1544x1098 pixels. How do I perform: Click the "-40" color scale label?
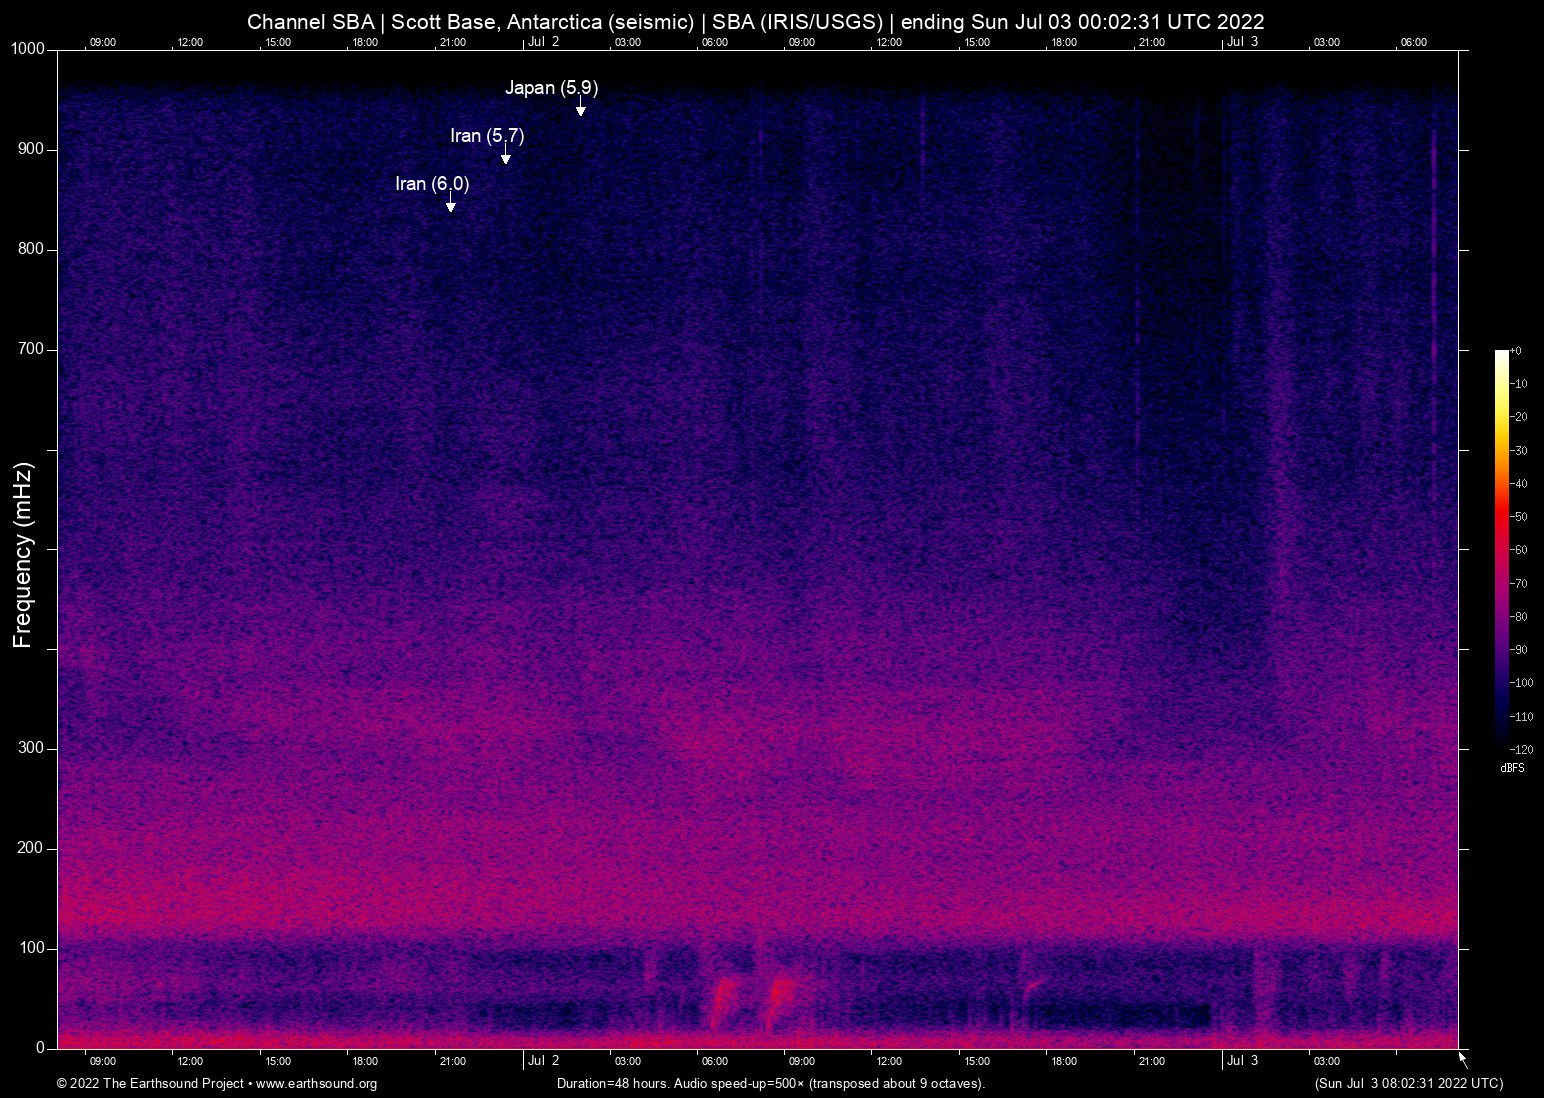(x=1519, y=484)
